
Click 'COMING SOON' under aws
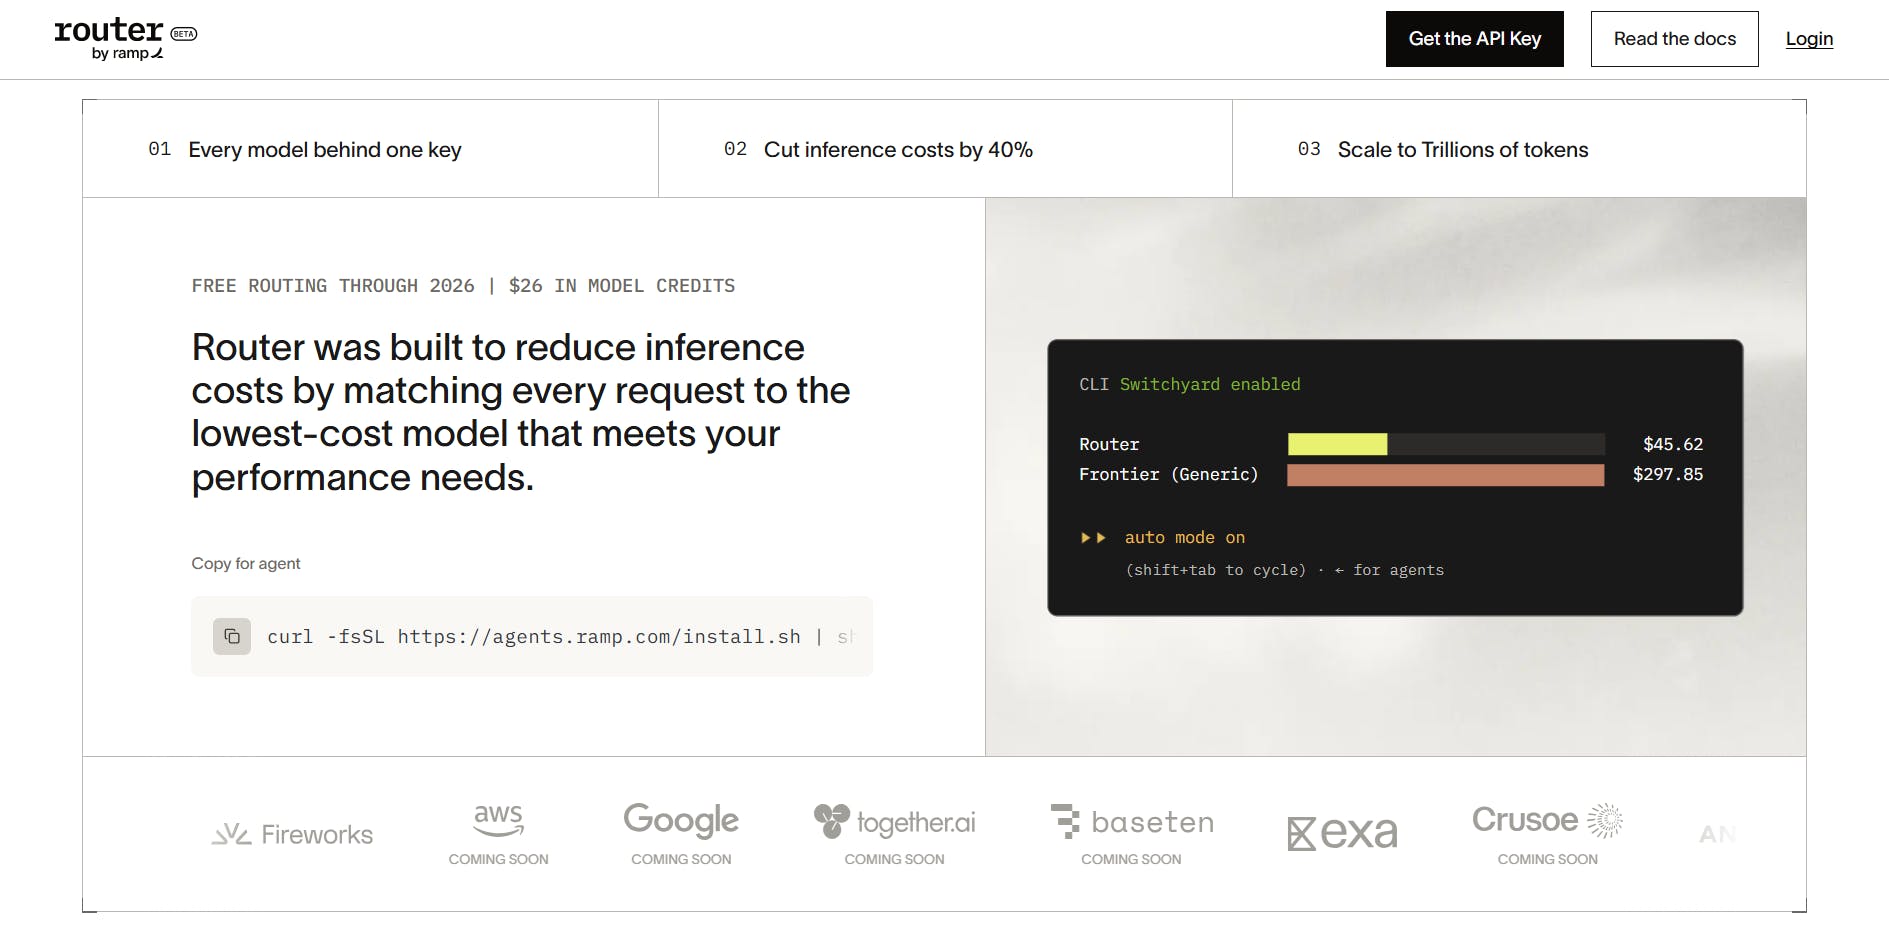coord(498,859)
